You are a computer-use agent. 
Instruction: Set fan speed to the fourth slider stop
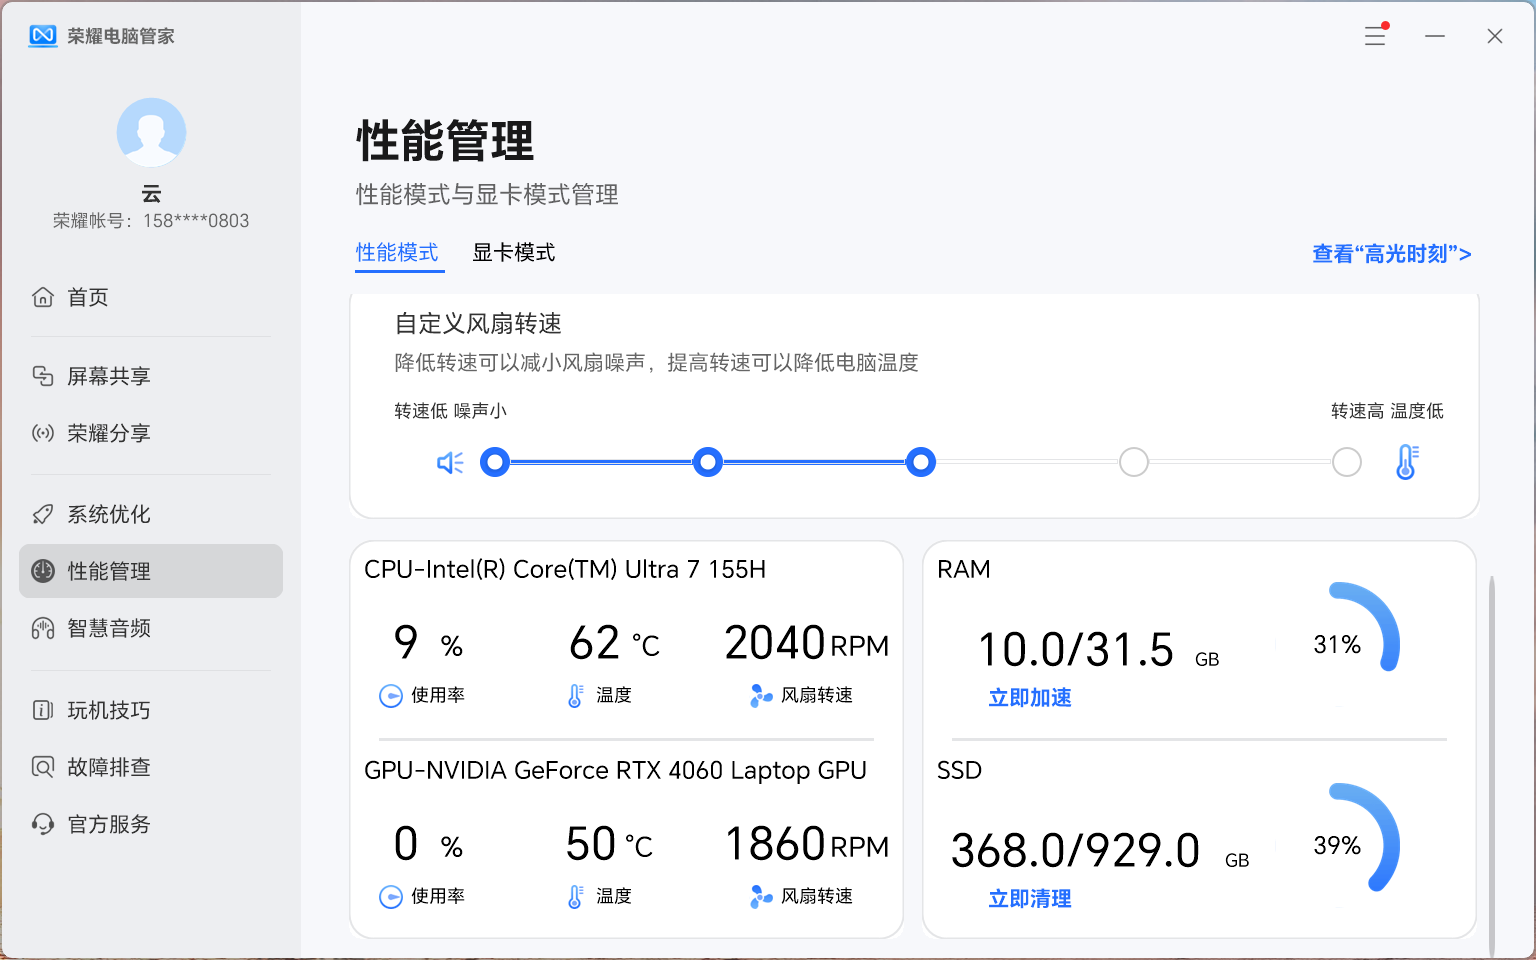[1134, 462]
